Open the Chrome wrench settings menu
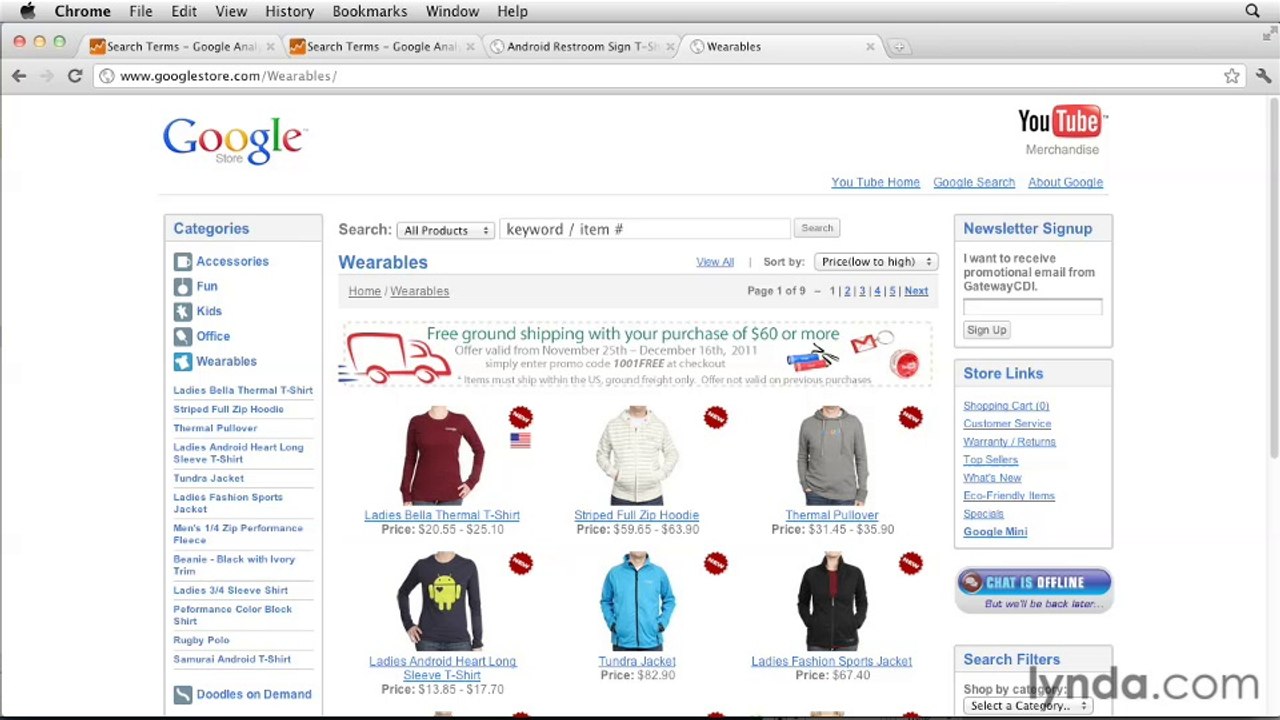The width and height of the screenshot is (1280, 720). point(1263,76)
